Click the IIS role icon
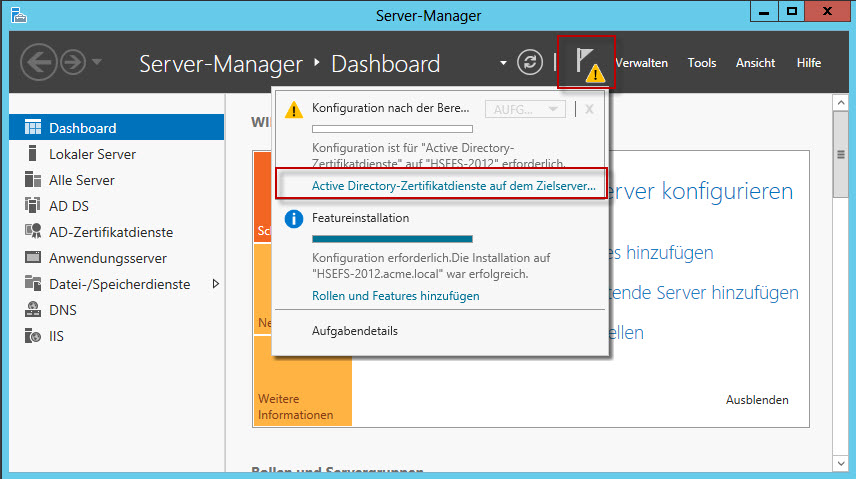Viewport: 856px width, 479px height. pos(33,335)
